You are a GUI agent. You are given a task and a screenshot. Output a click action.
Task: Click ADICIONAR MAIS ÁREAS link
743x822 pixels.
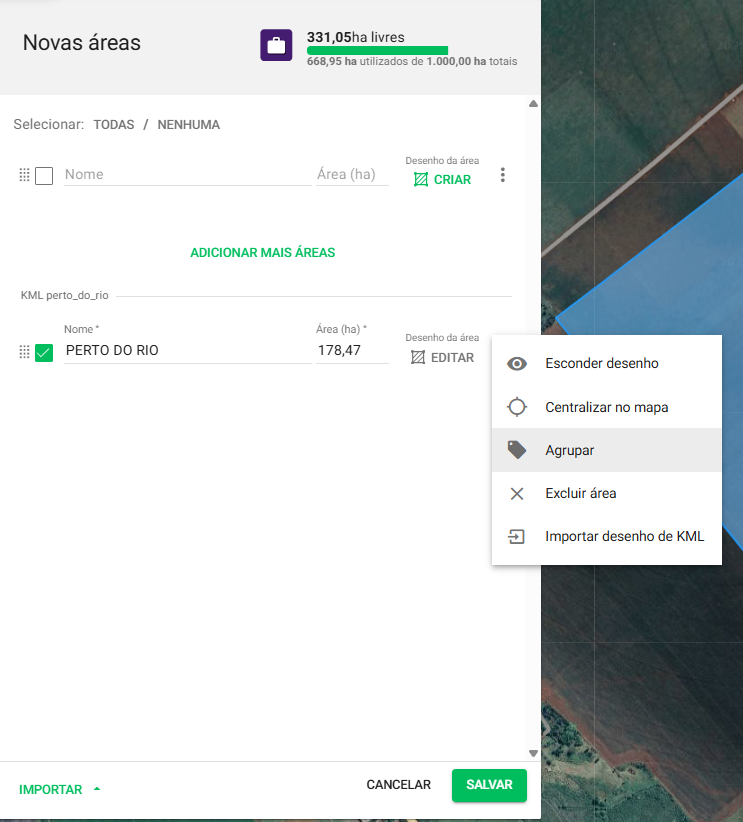point(262,253)
